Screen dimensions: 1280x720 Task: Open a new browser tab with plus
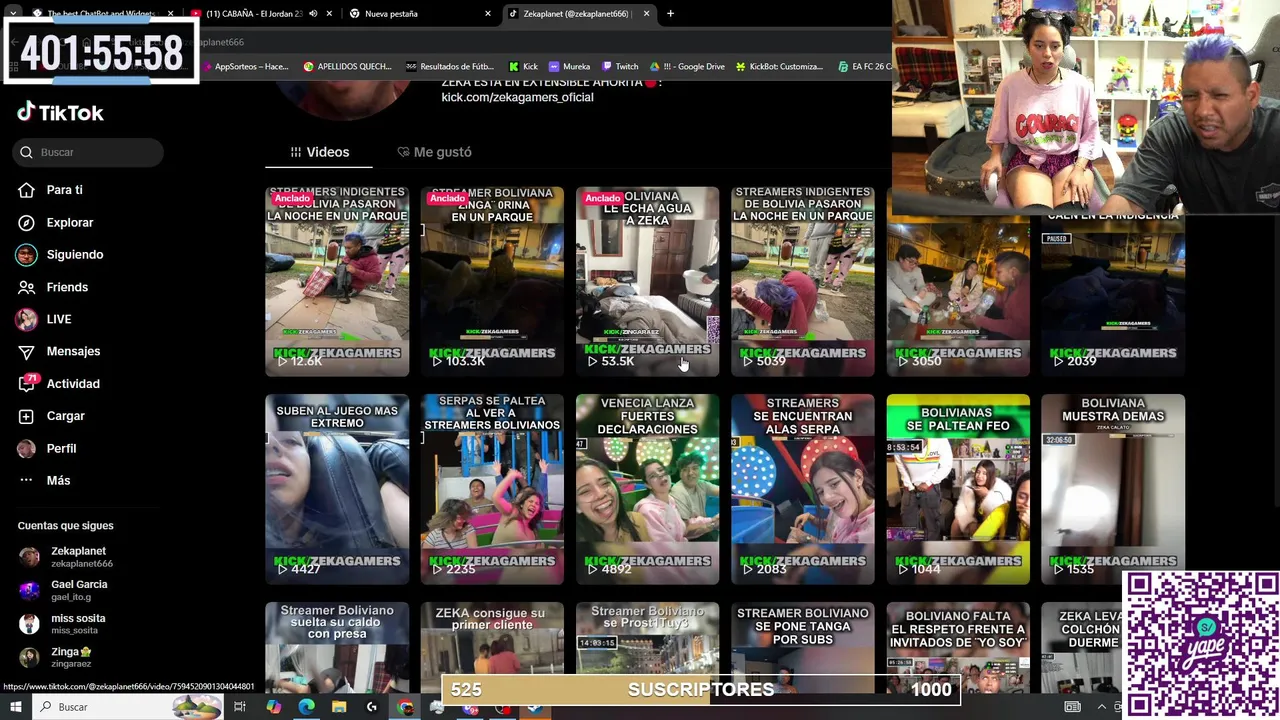pyautogui.click(x=670, y=14)
